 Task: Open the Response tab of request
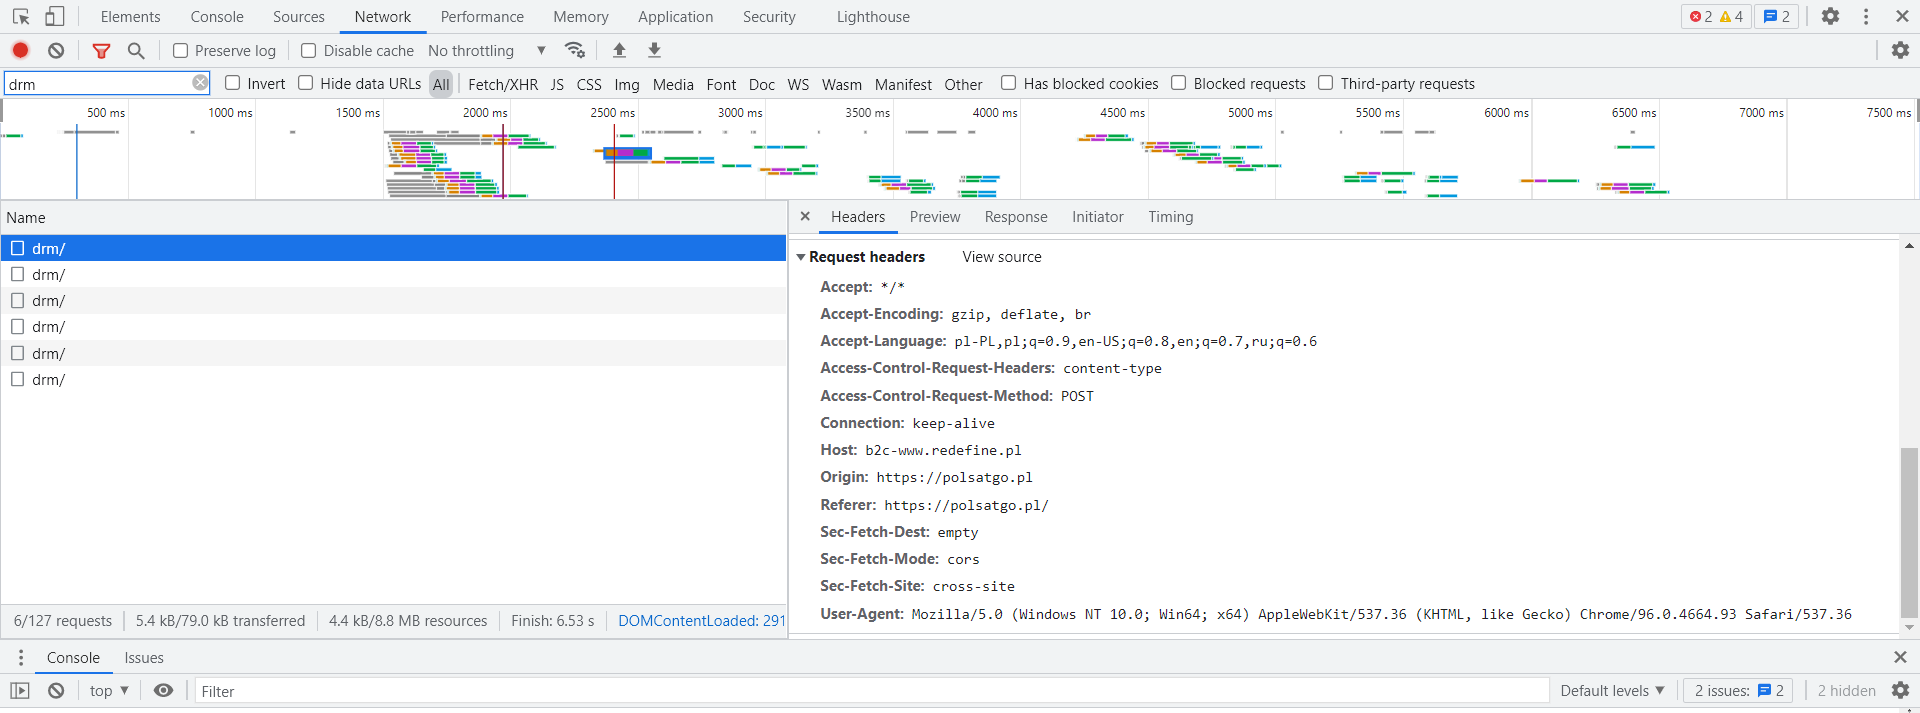(1016, 216)
